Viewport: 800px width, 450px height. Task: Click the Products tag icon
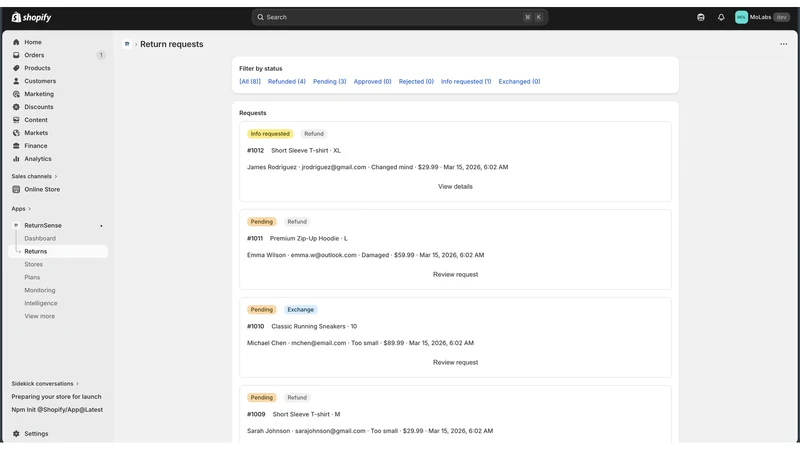[16, 68]
